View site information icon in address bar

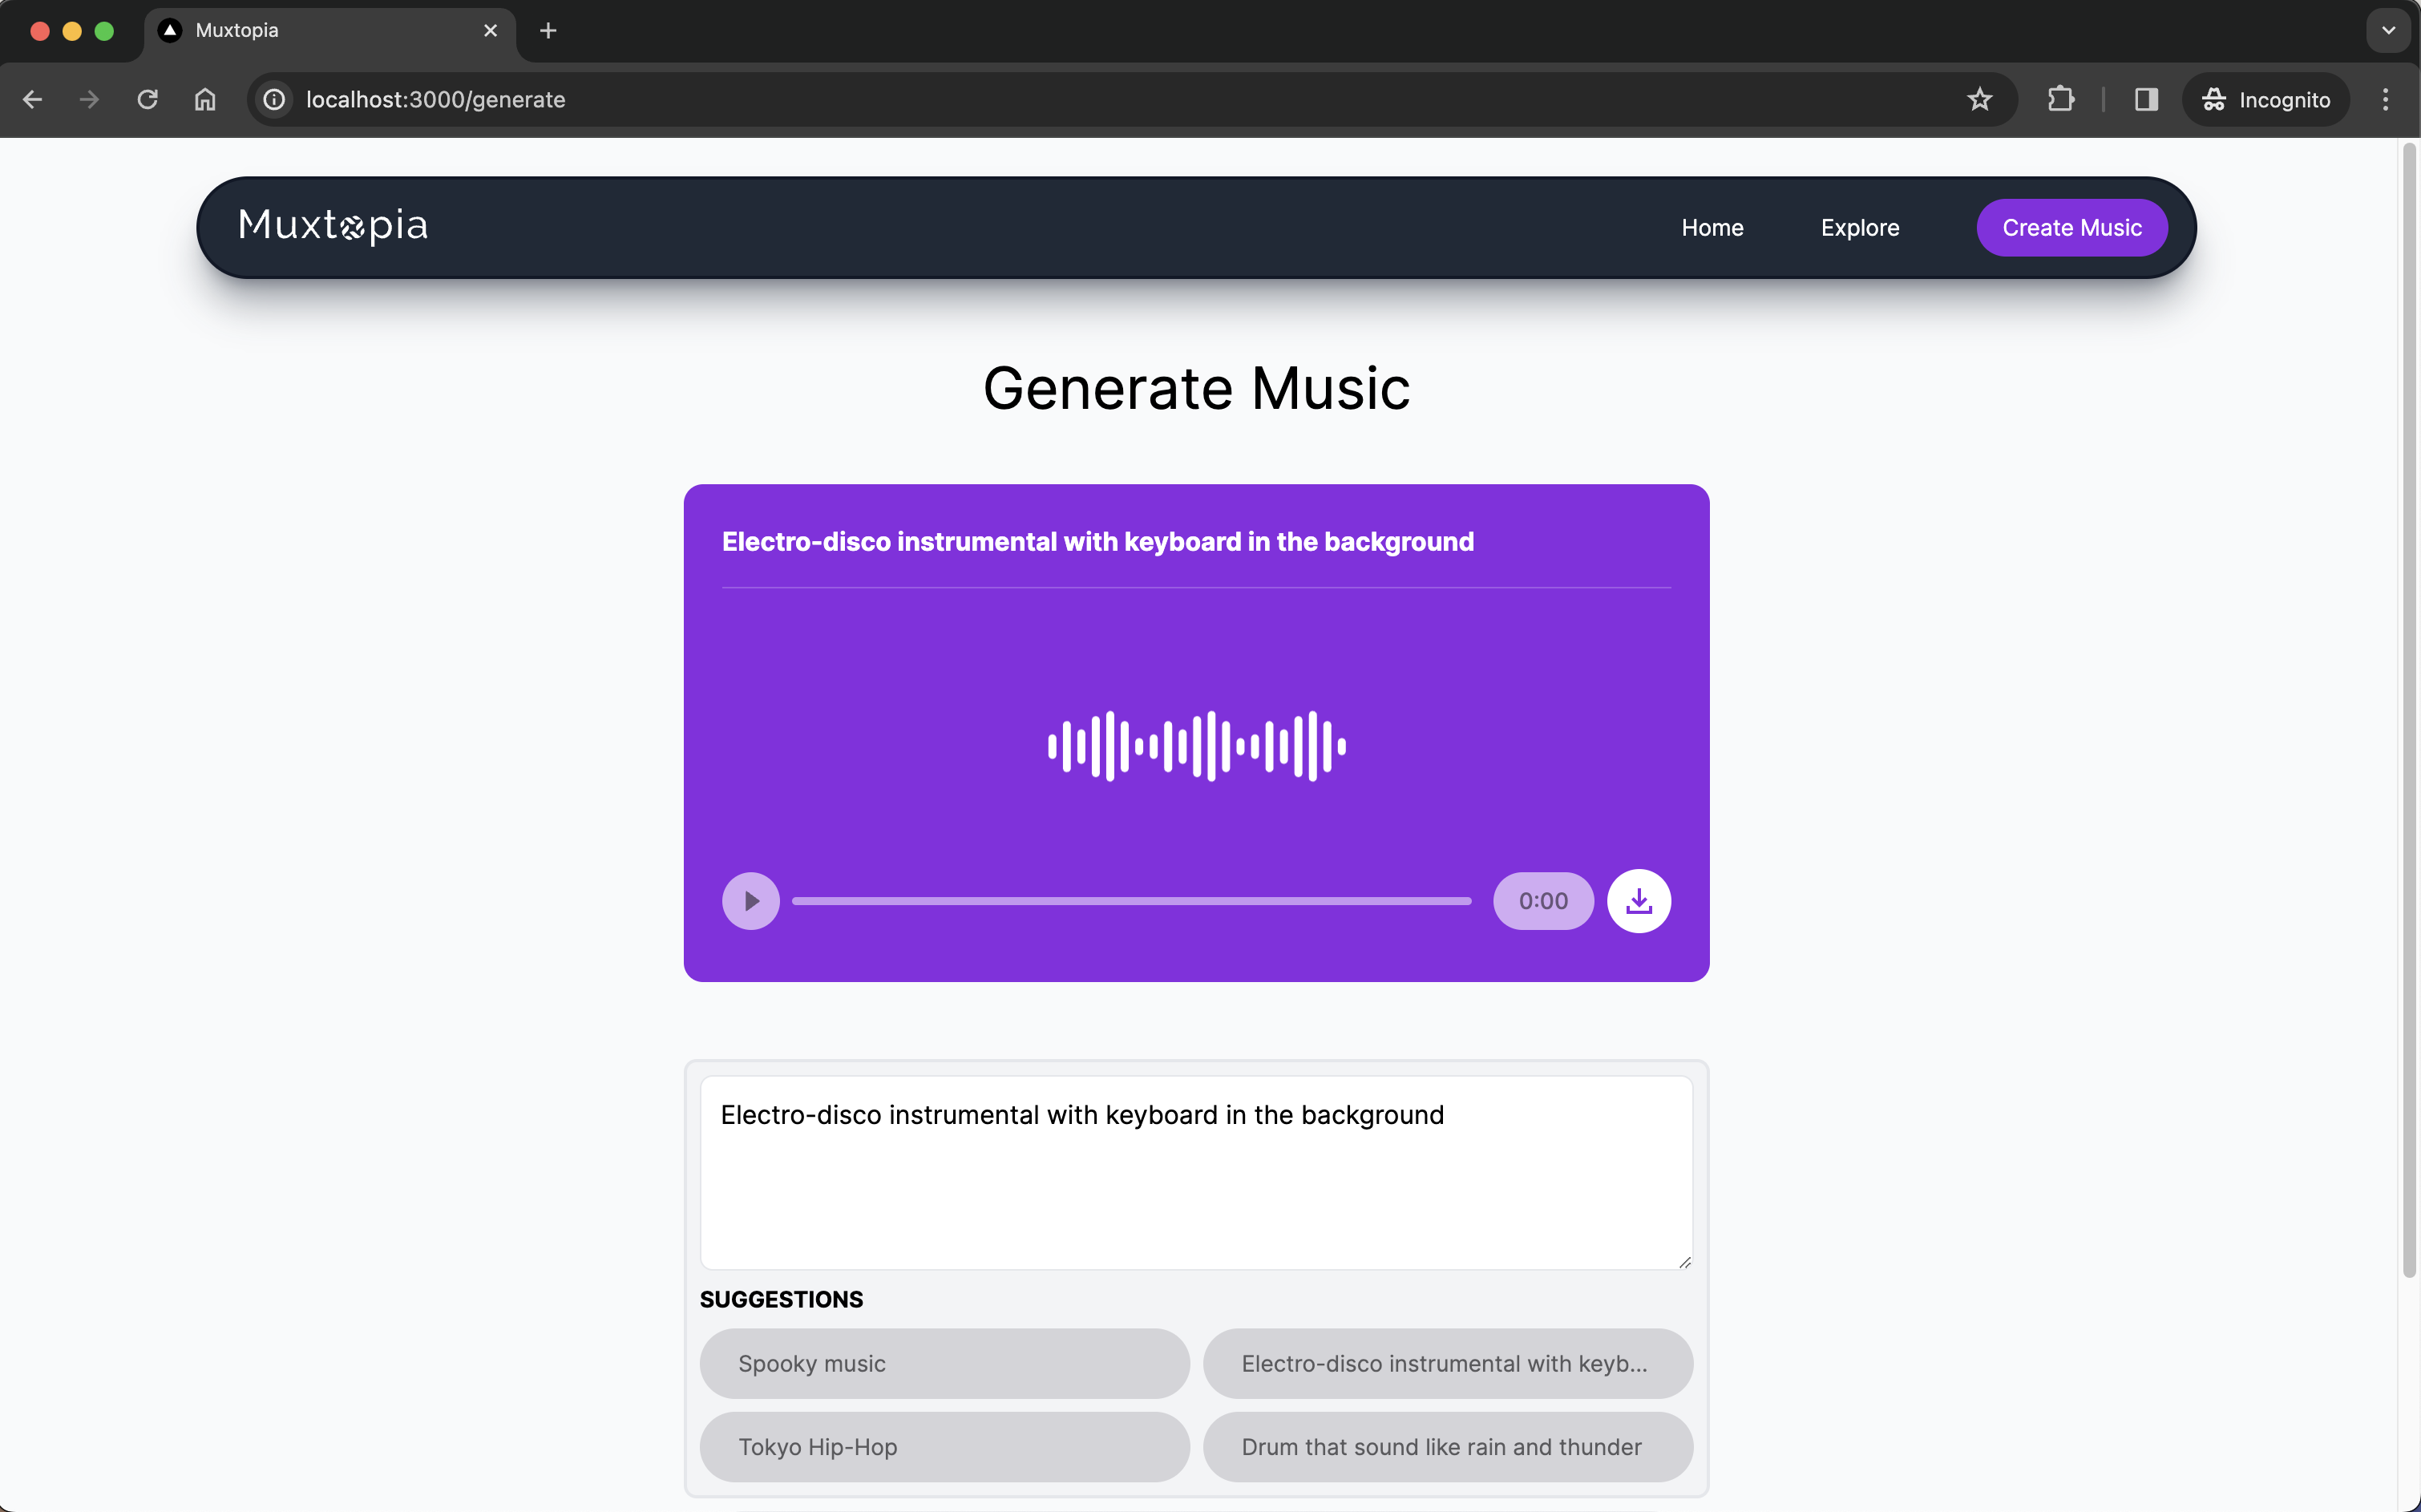click(x=274, y=99)
